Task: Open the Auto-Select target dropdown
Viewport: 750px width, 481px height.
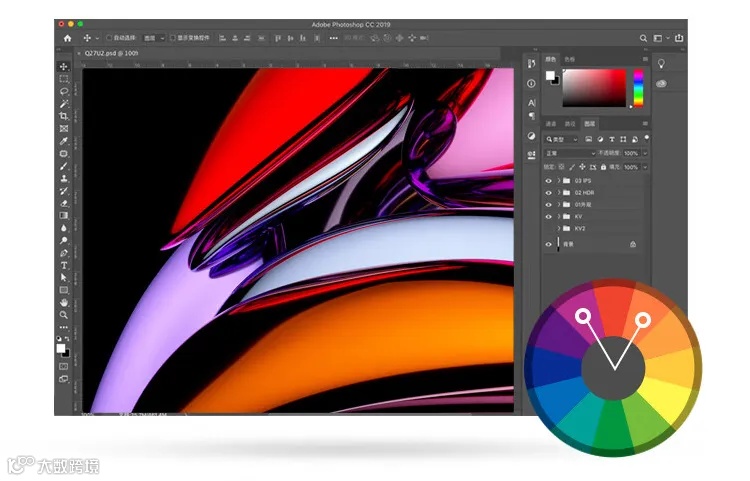Action: (x=154, y=38)
